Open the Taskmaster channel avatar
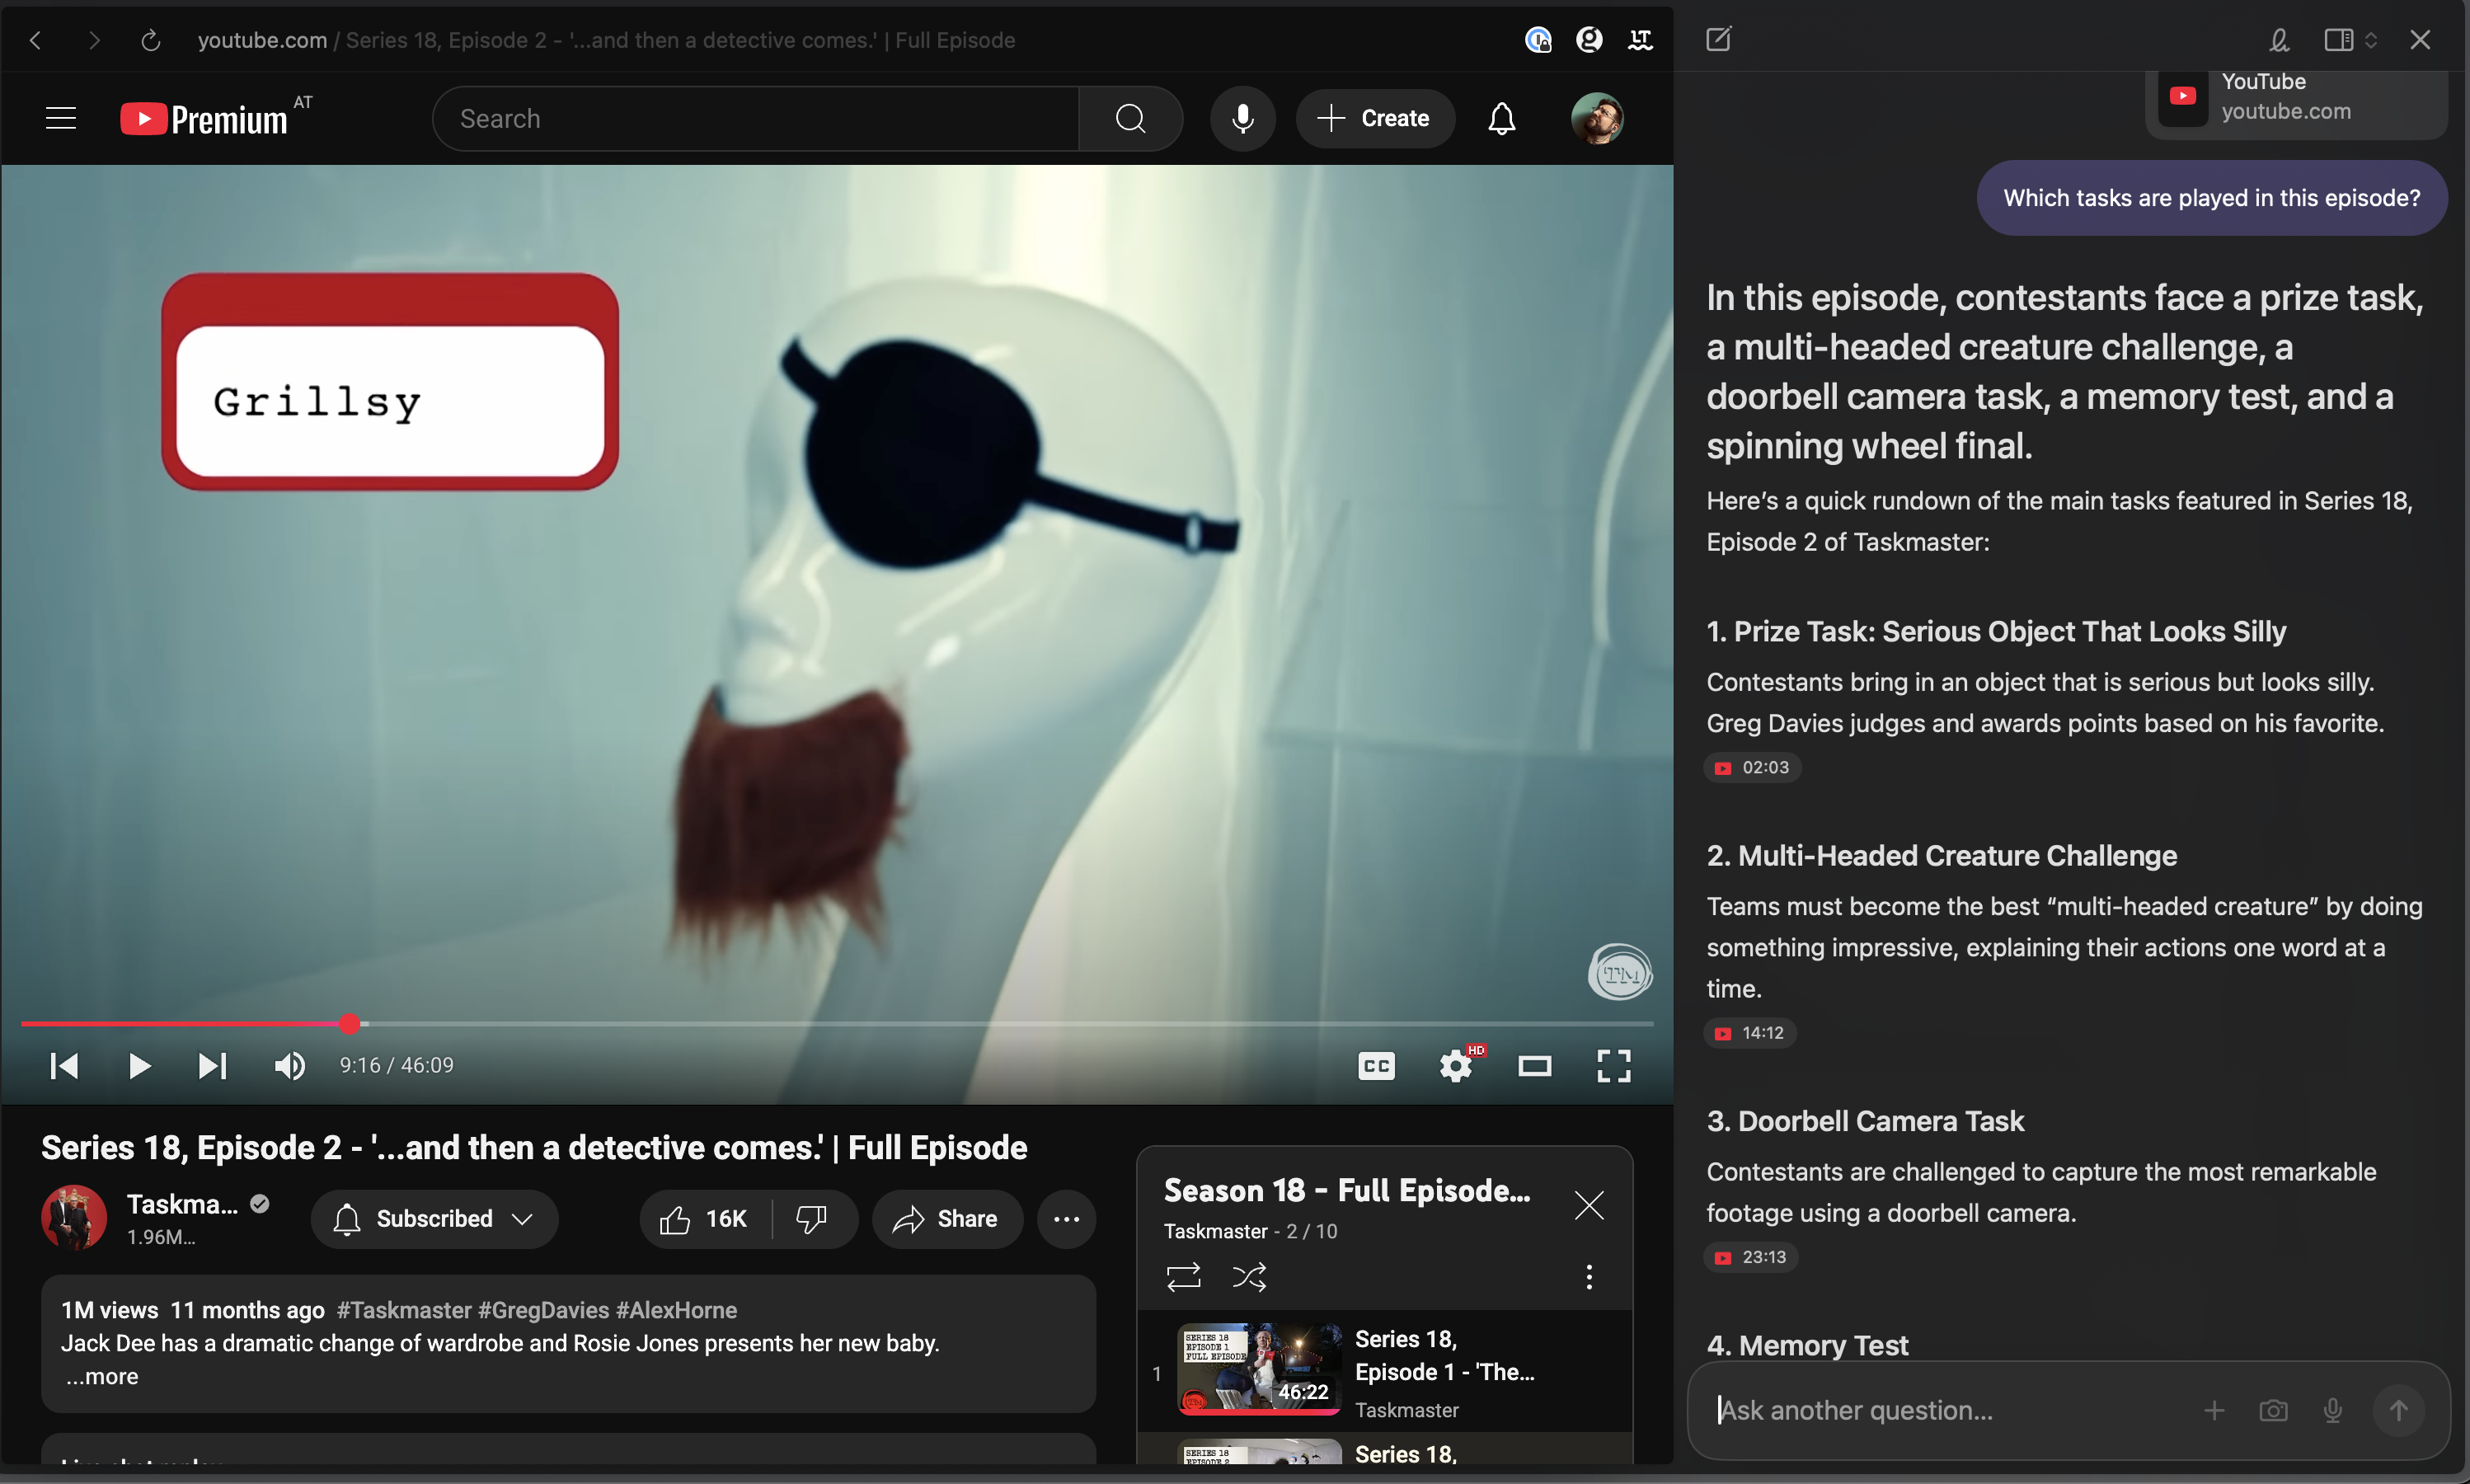2470x1484 pixels. (74, 1218)
